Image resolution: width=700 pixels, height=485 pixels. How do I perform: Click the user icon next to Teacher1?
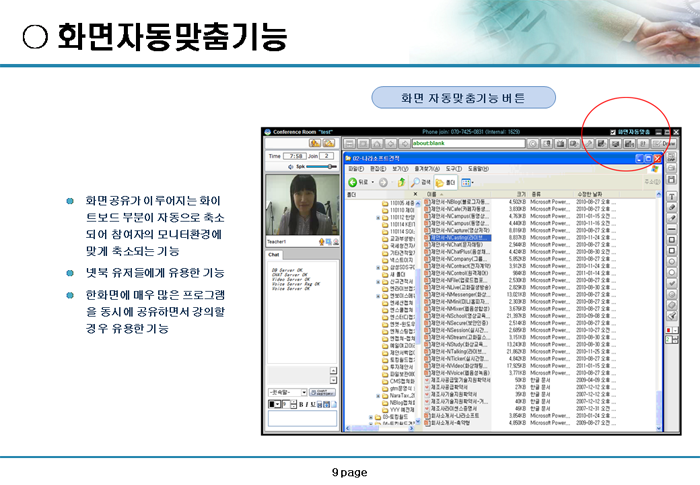point(335,242)
